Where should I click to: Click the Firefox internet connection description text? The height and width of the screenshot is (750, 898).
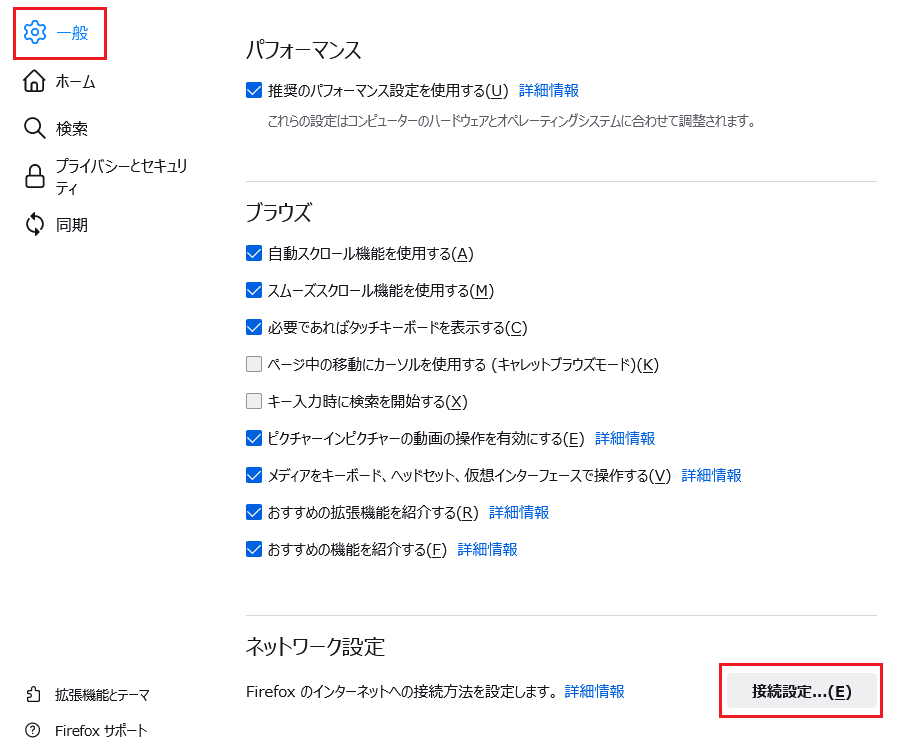(x=402, y=692)
